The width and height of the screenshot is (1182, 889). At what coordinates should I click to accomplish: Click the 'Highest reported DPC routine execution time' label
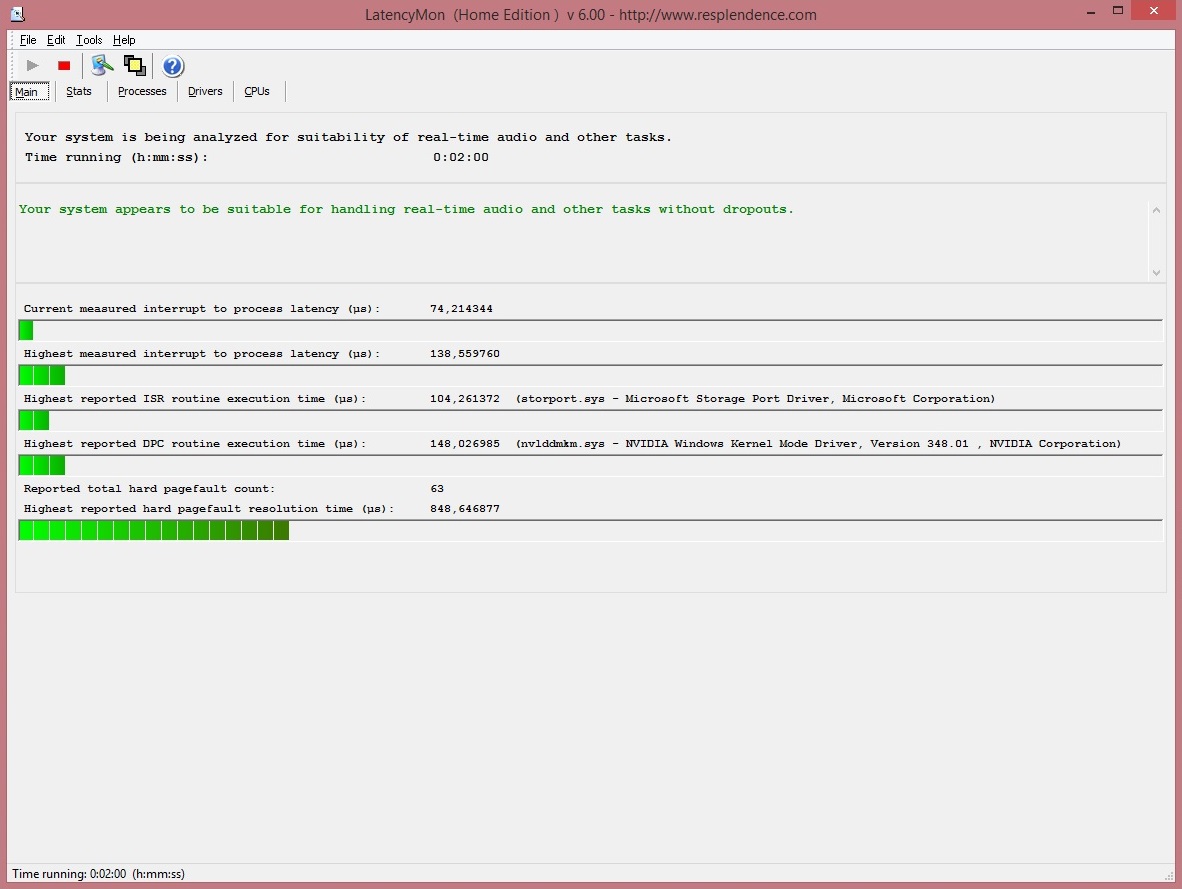point(194,443)
